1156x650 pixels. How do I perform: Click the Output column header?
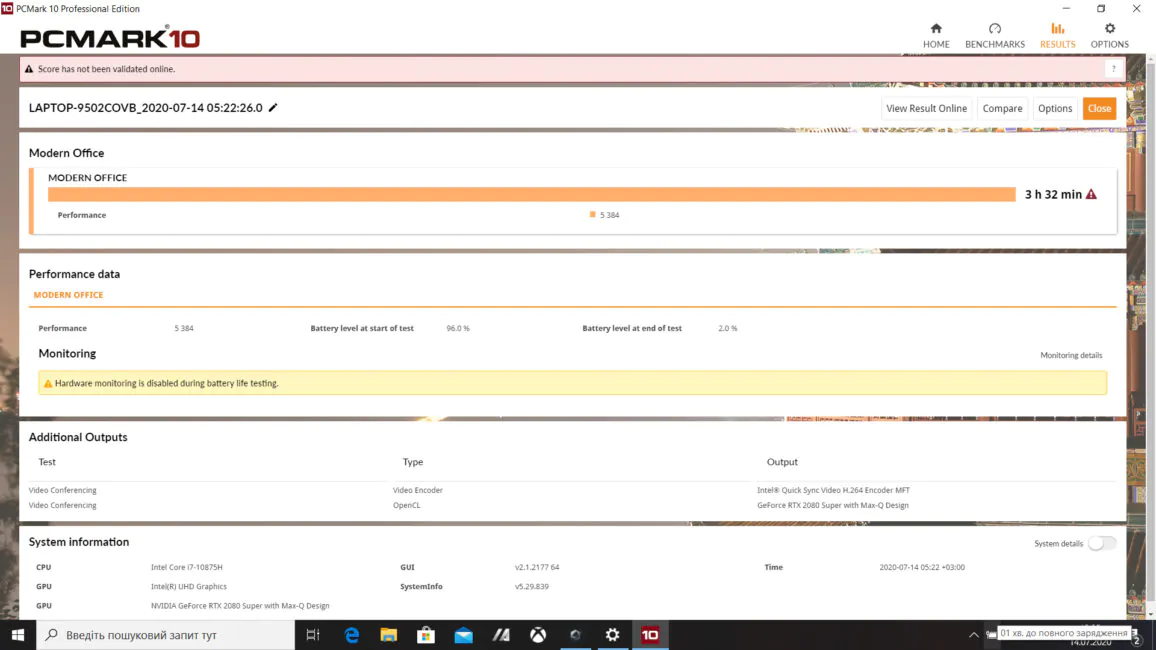point(781,462)
